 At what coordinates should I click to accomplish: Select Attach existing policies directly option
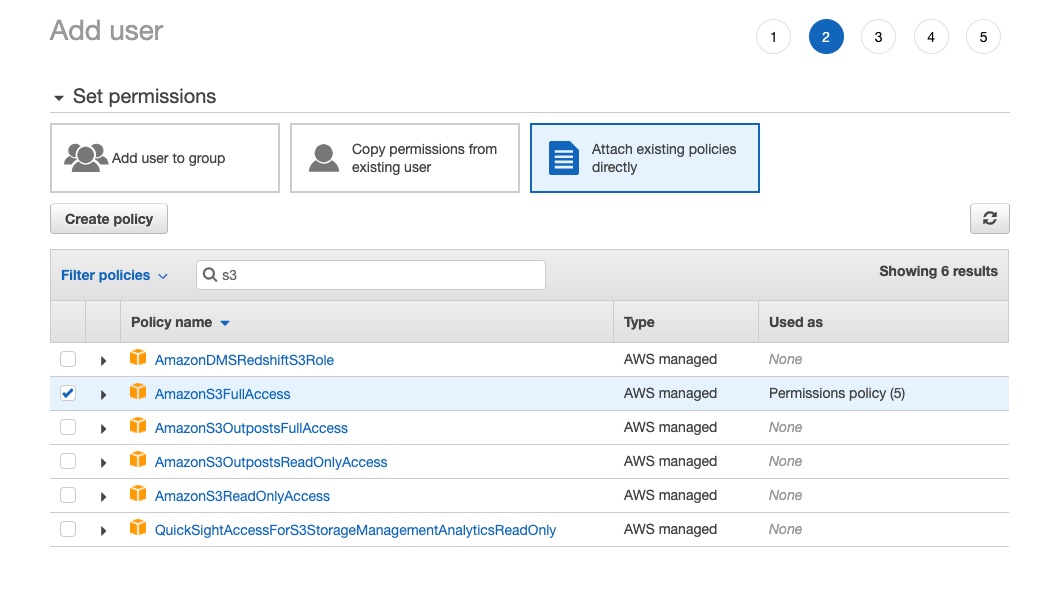pyautogui.click(x=645, y=158)
